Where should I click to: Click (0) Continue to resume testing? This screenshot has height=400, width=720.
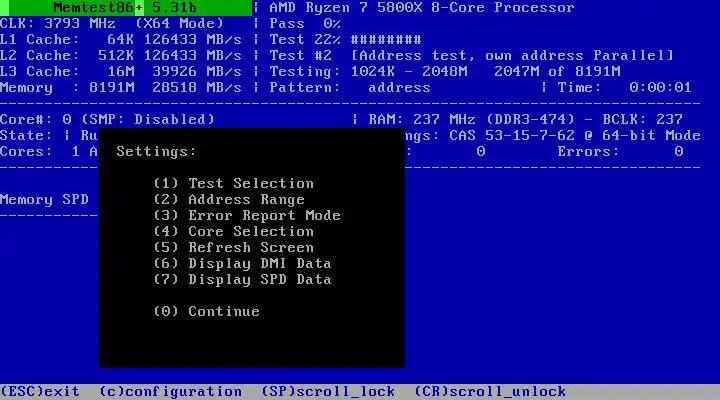coord(207,311)
